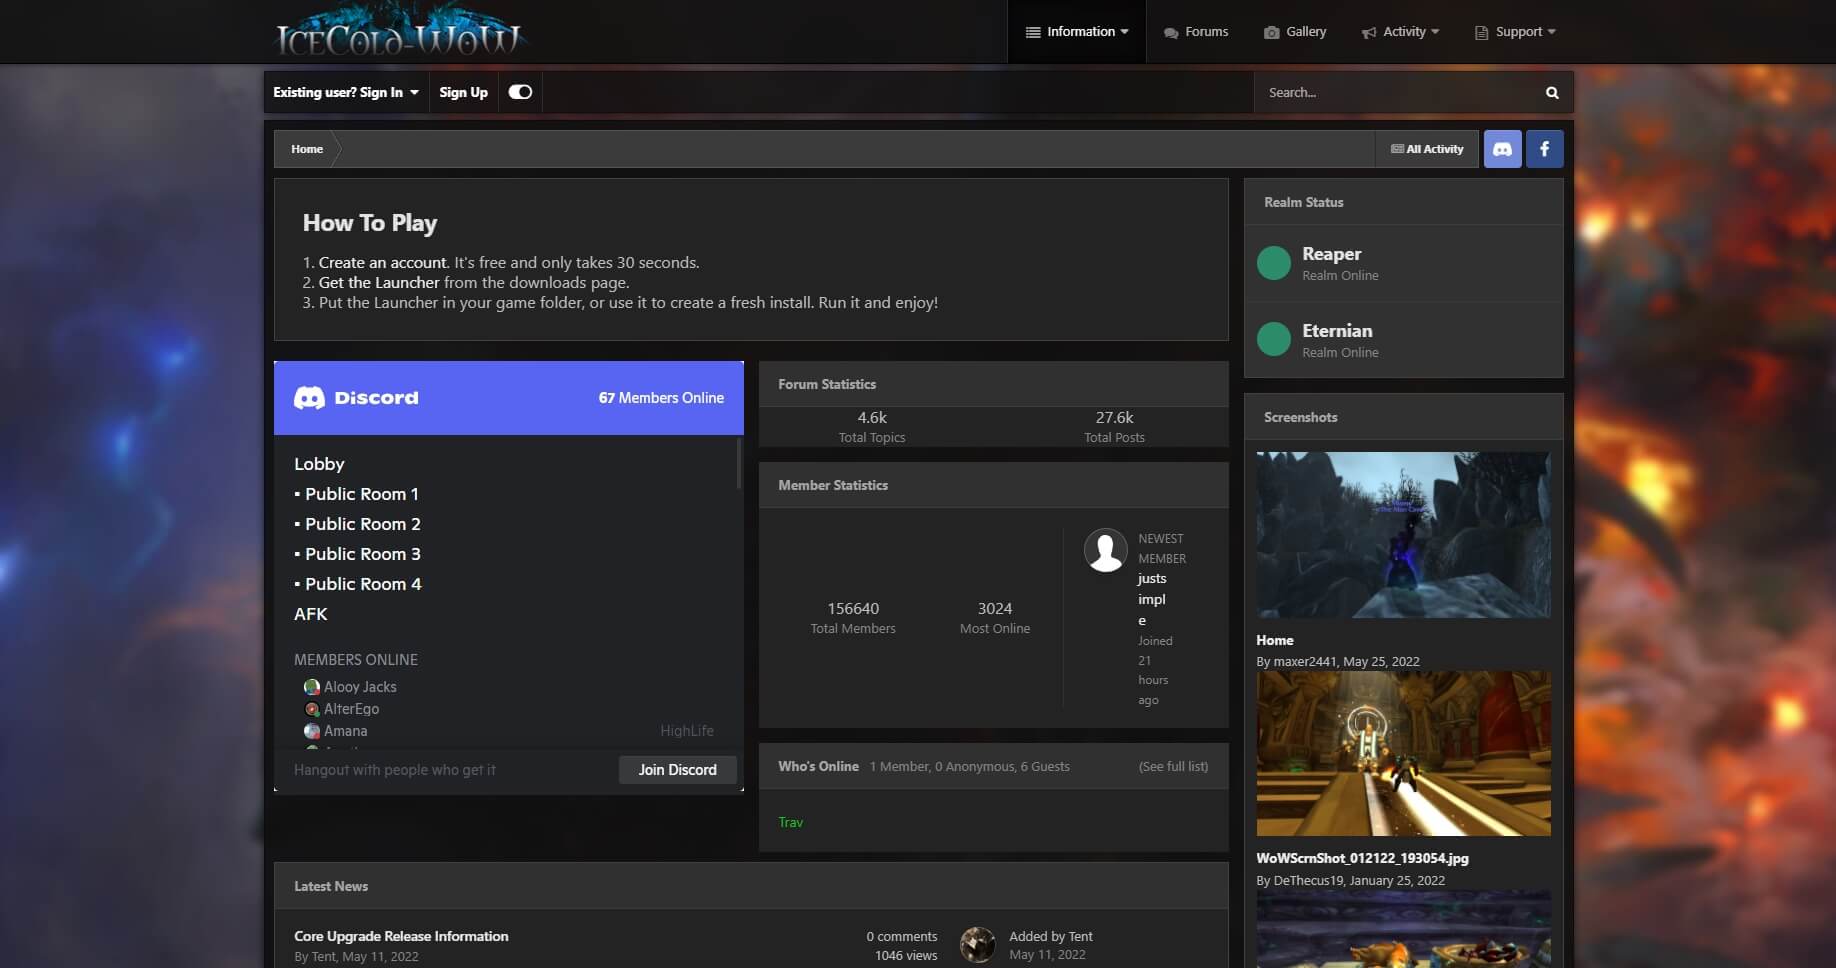Click the 0 comments text
The width and height of the screenshot is (1836, 968).
901,937
